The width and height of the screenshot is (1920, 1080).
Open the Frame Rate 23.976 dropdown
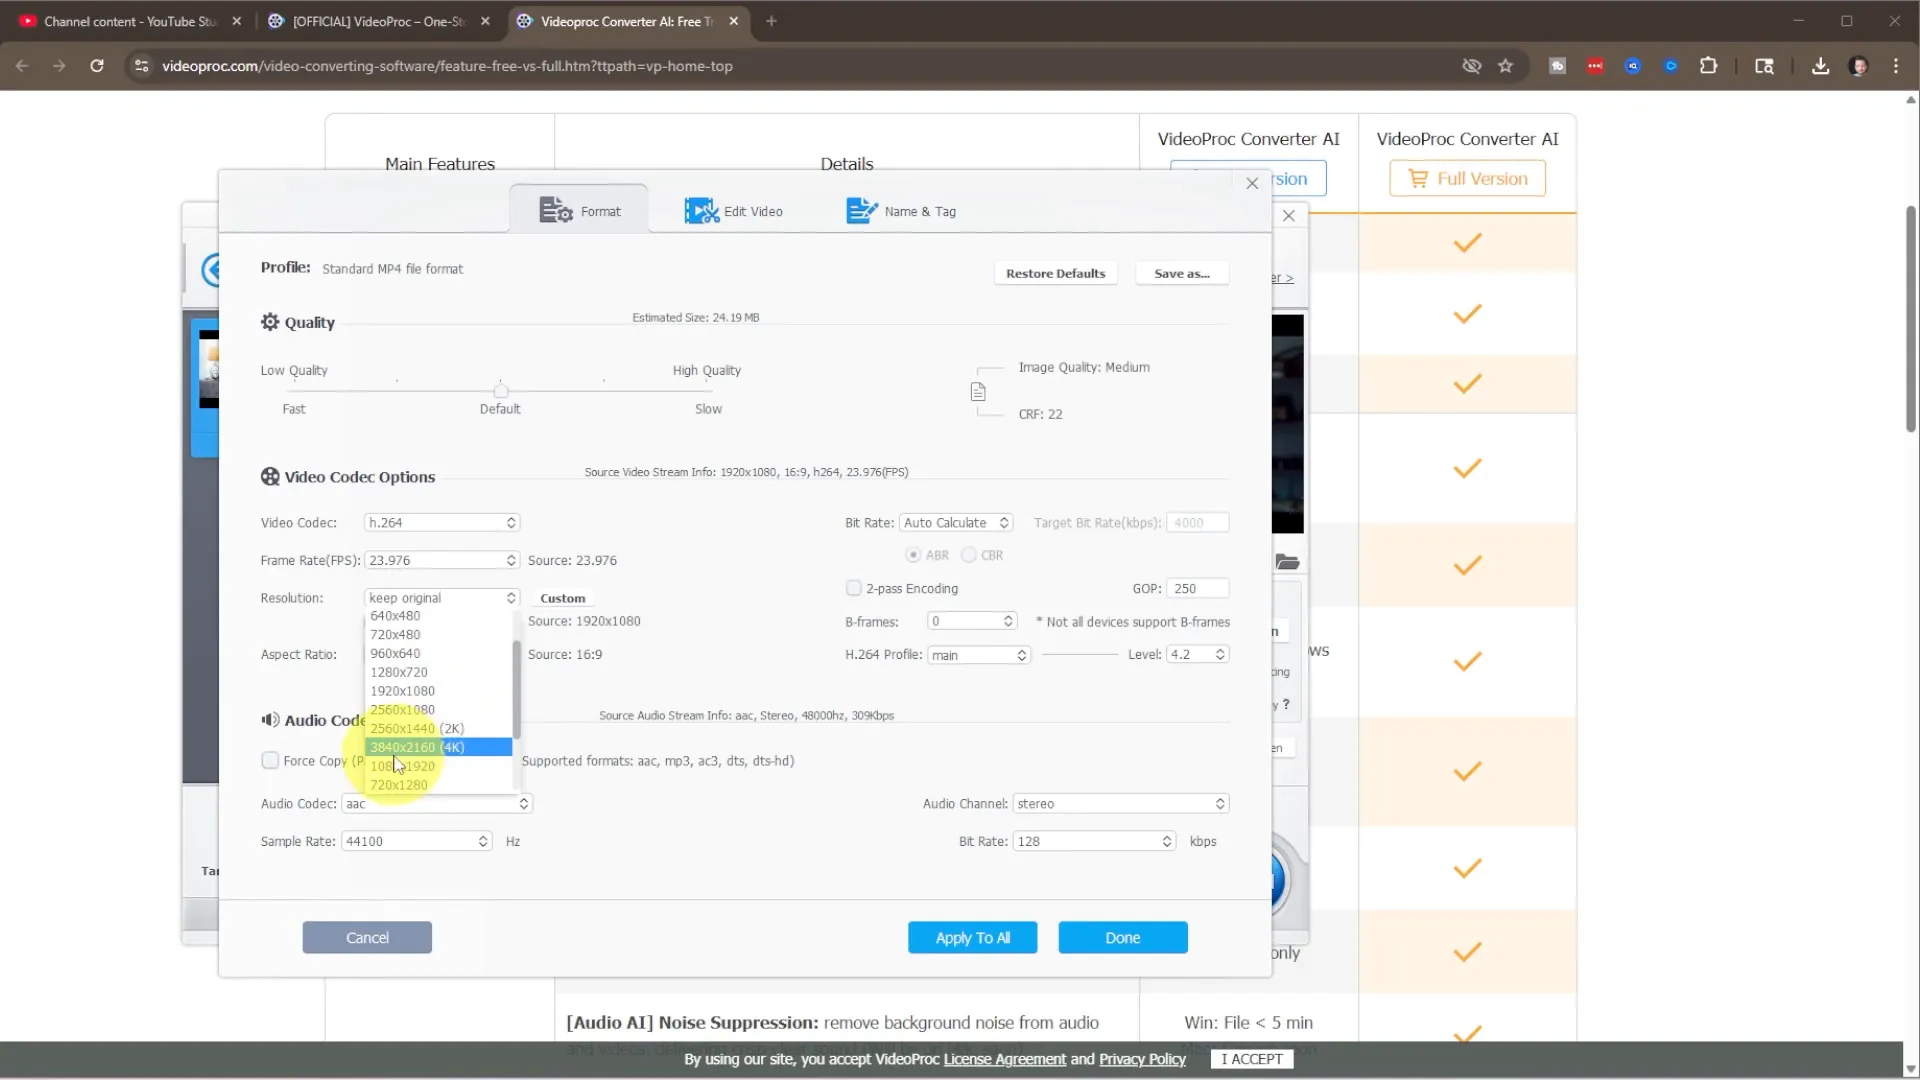click(442, 560)
